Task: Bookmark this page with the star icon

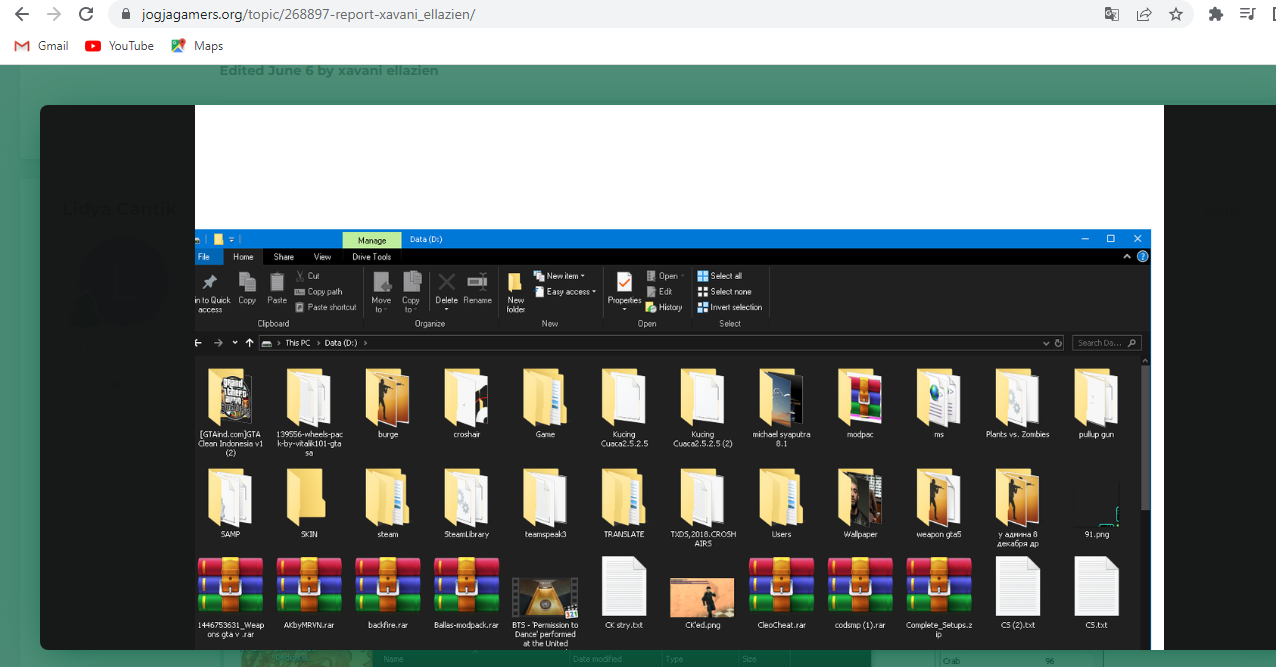Action: coord(1176,14)
